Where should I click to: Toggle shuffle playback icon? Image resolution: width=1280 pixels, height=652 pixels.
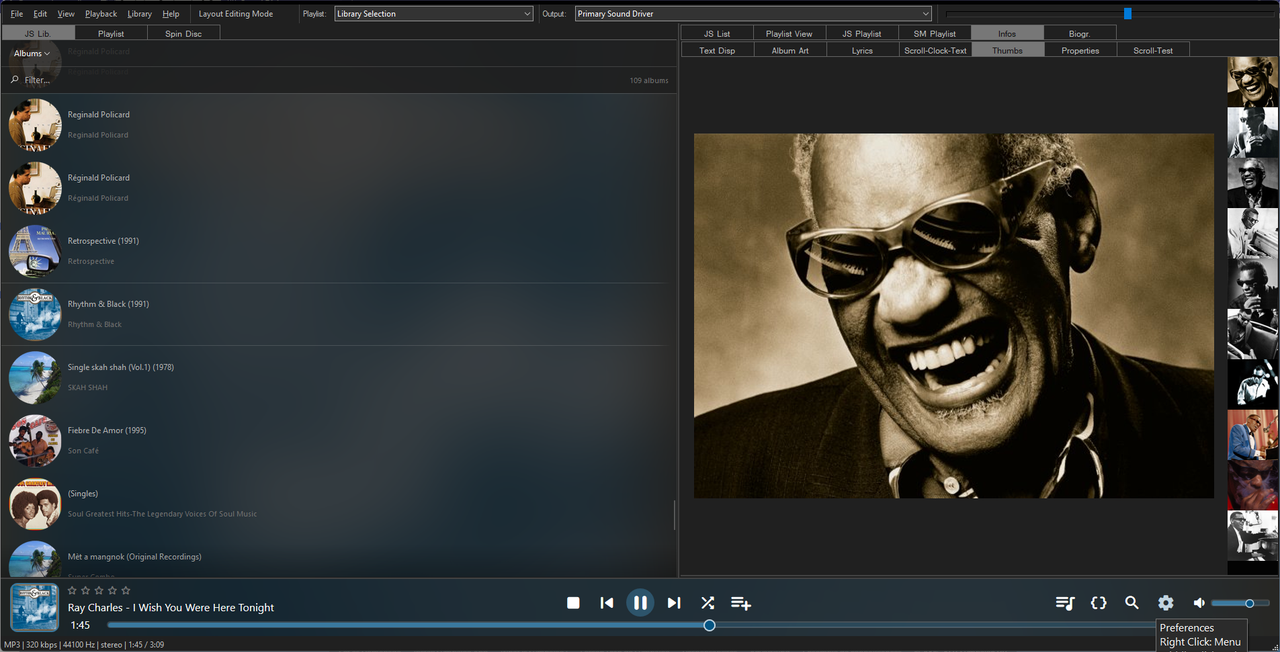click(707, 603)
